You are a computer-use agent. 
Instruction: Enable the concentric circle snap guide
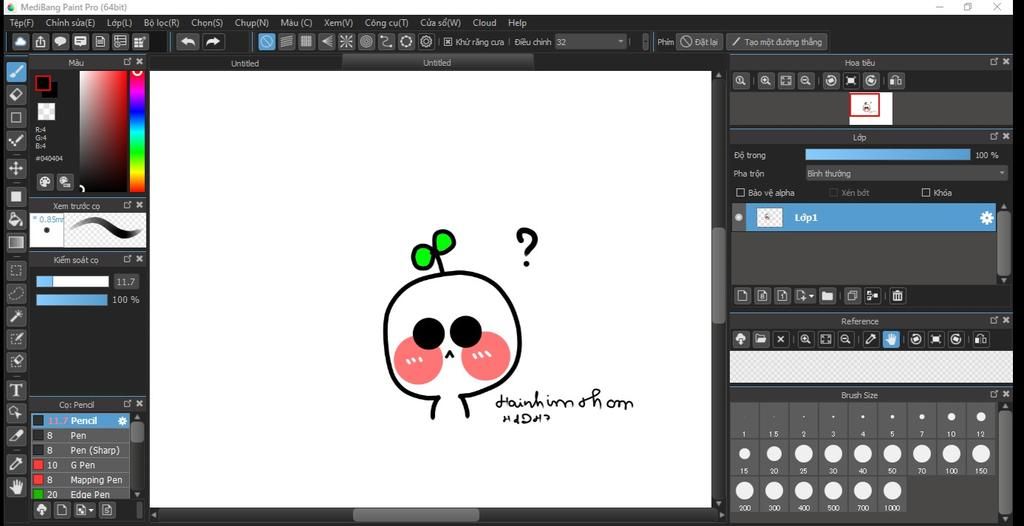pyautogui.click(x=366, y=42)
